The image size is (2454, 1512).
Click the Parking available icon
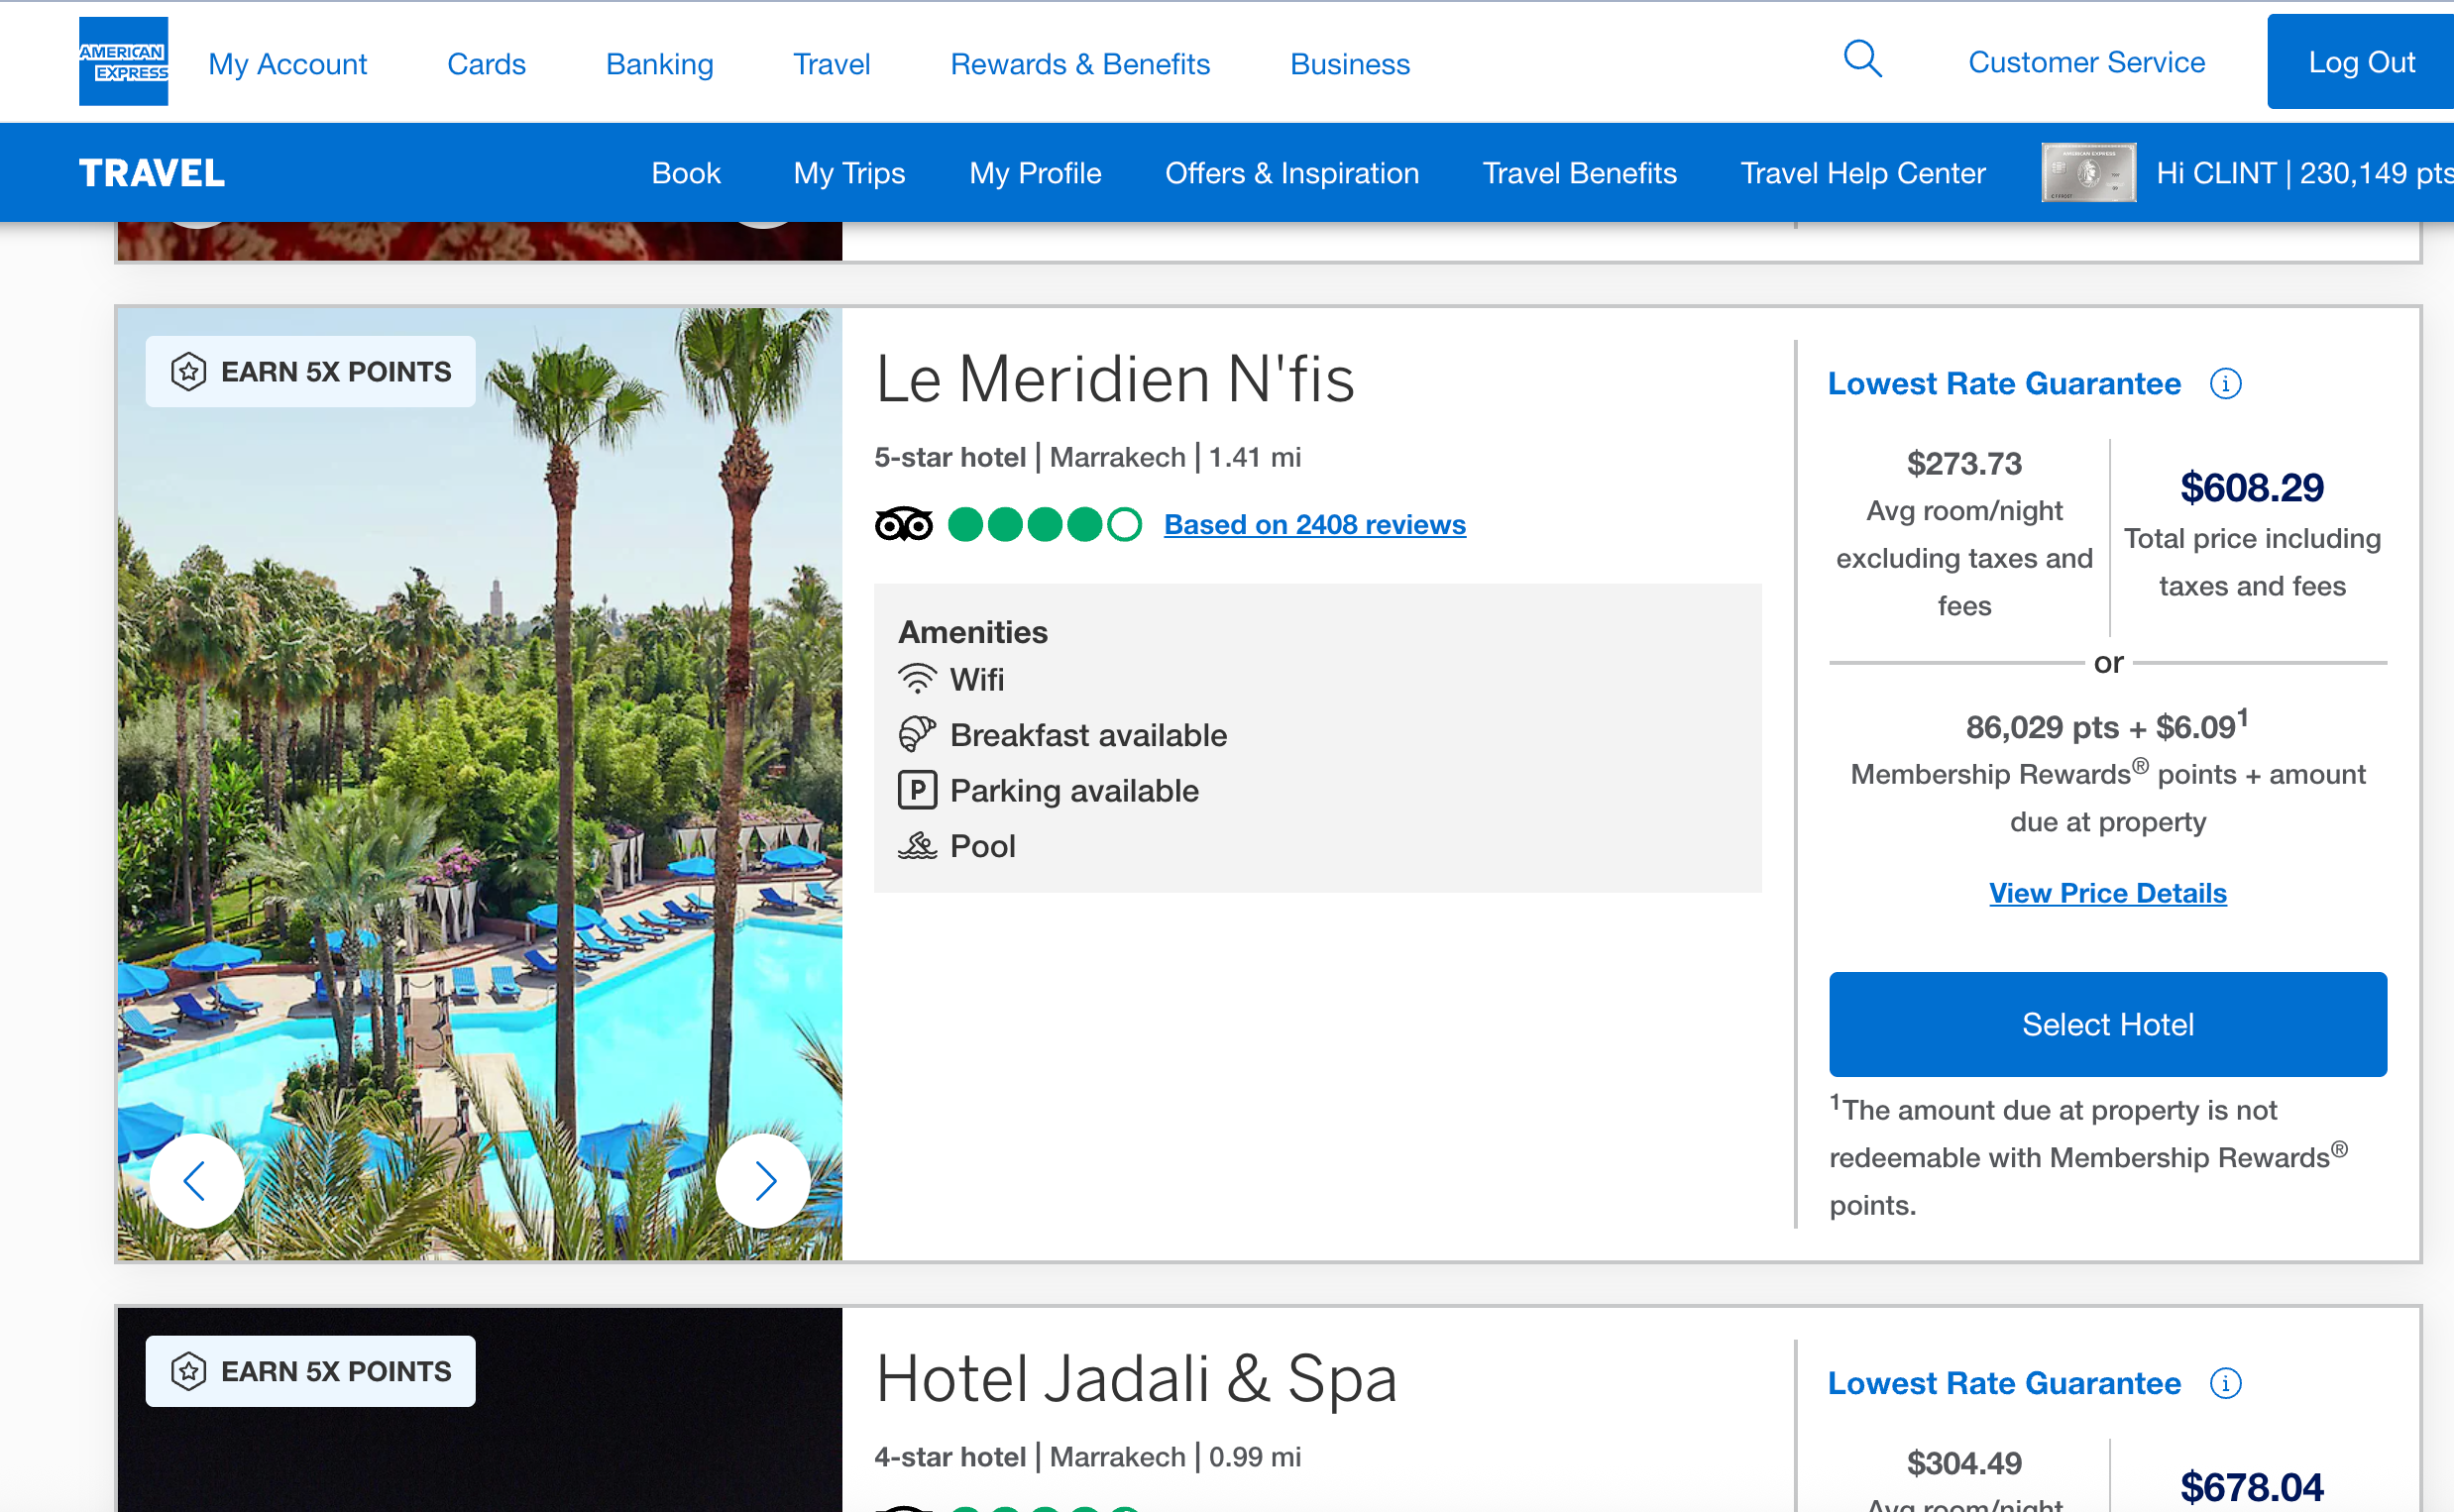(917, 790)
